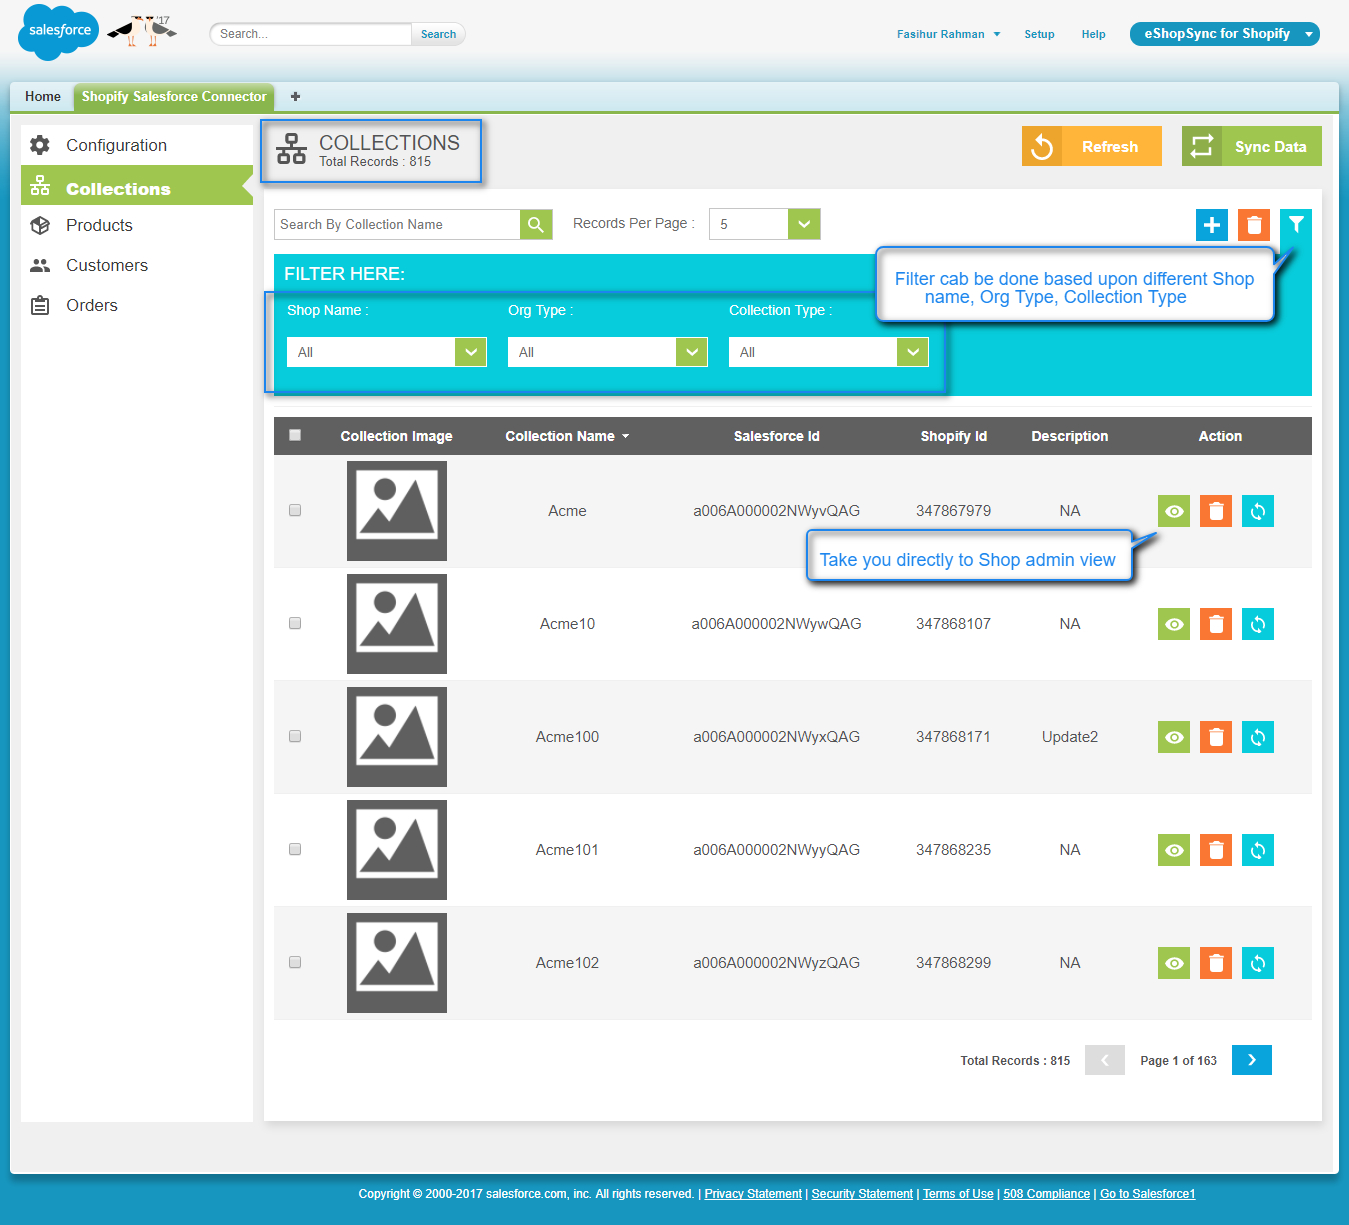Click the Salesforce cloud logo
The height and width of the screenshot is (1225, 1349).
[x=59, y=32]
